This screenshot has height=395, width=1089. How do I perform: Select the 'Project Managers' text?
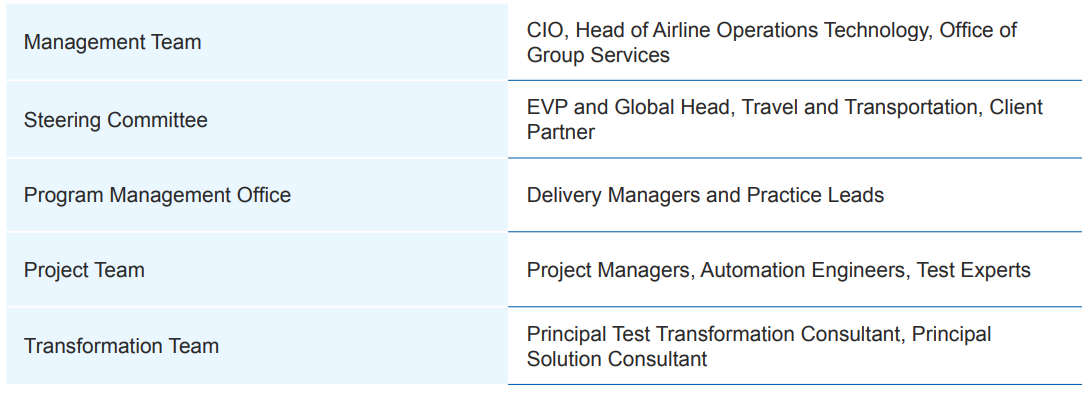point(608,270)
